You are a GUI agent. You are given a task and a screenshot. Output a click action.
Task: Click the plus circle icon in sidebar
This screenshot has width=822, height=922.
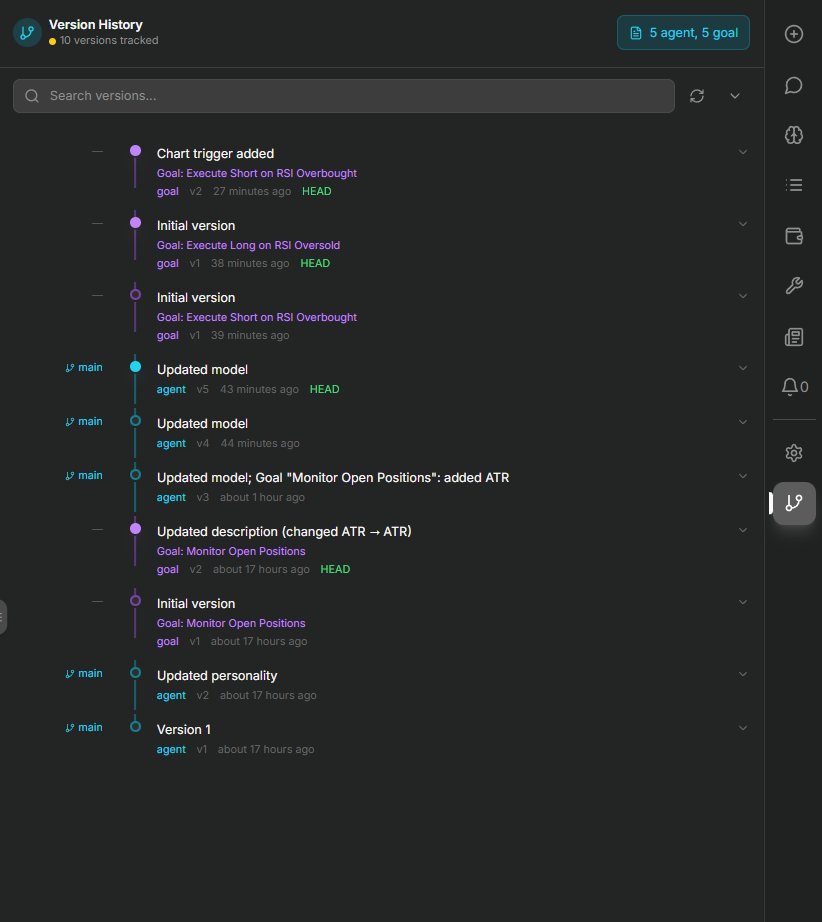pyautogui.click(x=794, y=34)
